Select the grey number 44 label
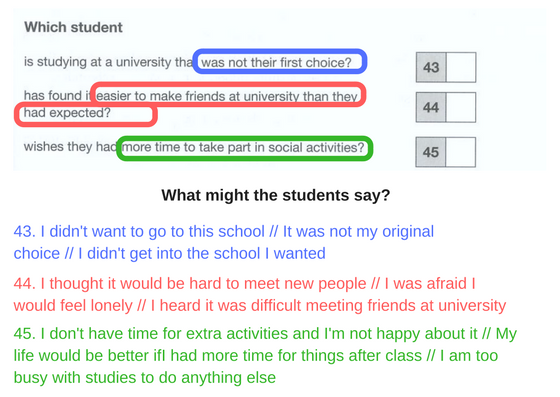Screen dimensions: 560x397 [x=431, y=107]
